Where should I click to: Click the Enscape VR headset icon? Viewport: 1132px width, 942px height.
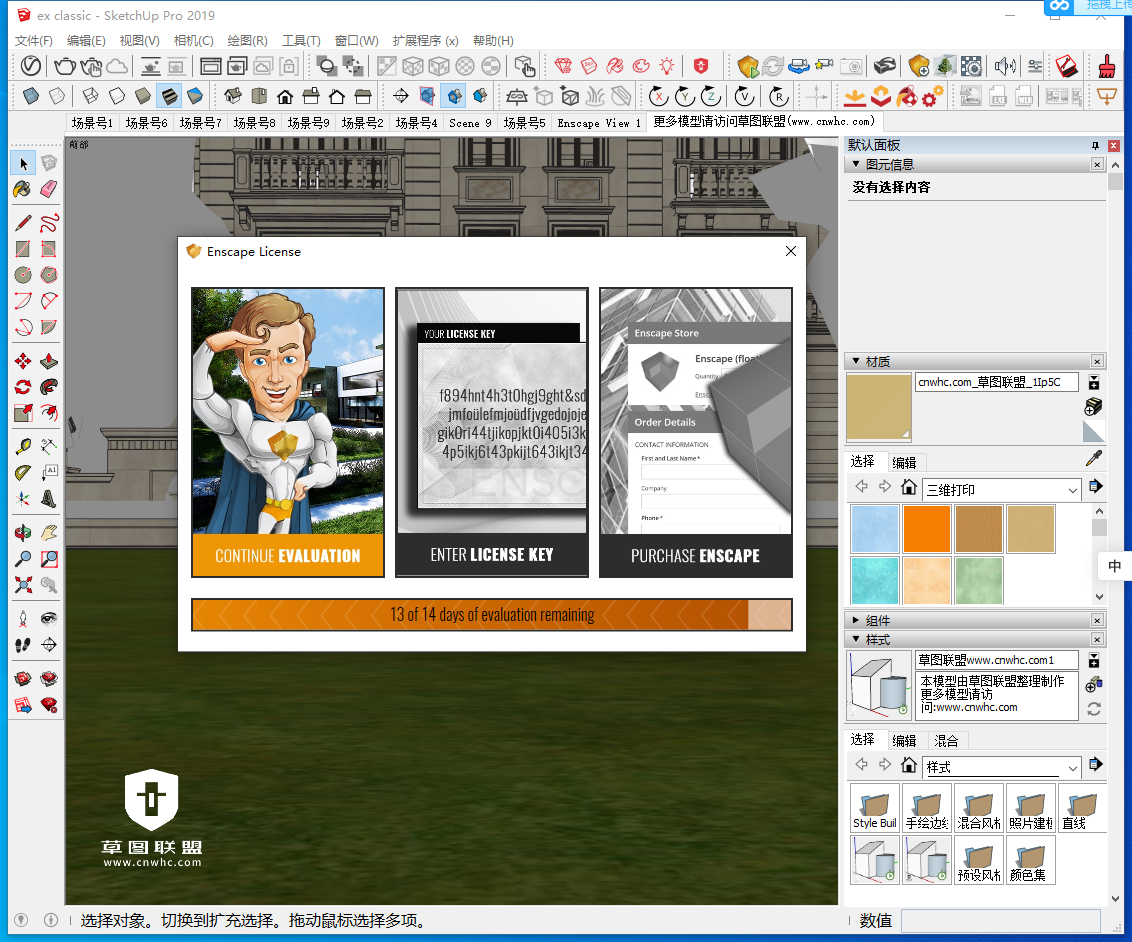pos(884,66)
